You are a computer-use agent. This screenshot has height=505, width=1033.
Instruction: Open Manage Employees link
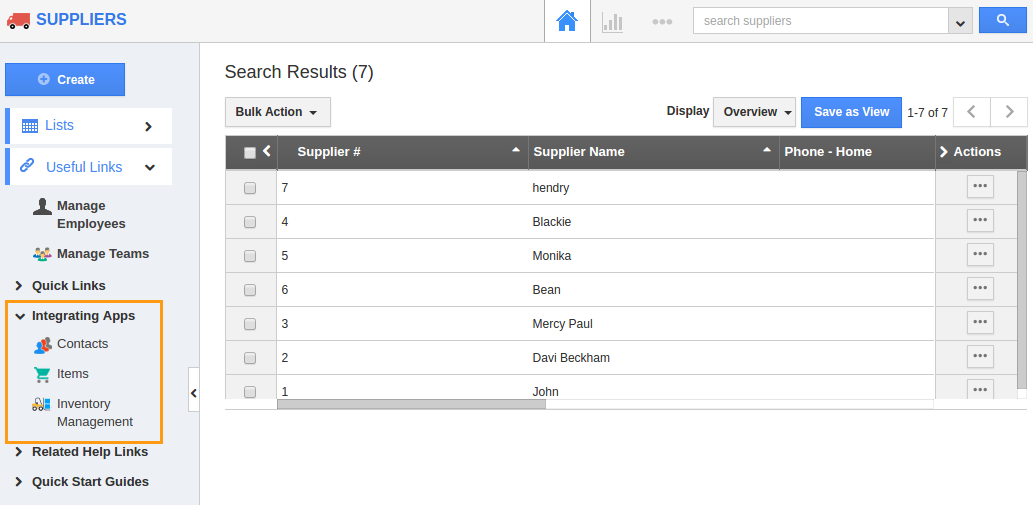(x=90, y=215)
